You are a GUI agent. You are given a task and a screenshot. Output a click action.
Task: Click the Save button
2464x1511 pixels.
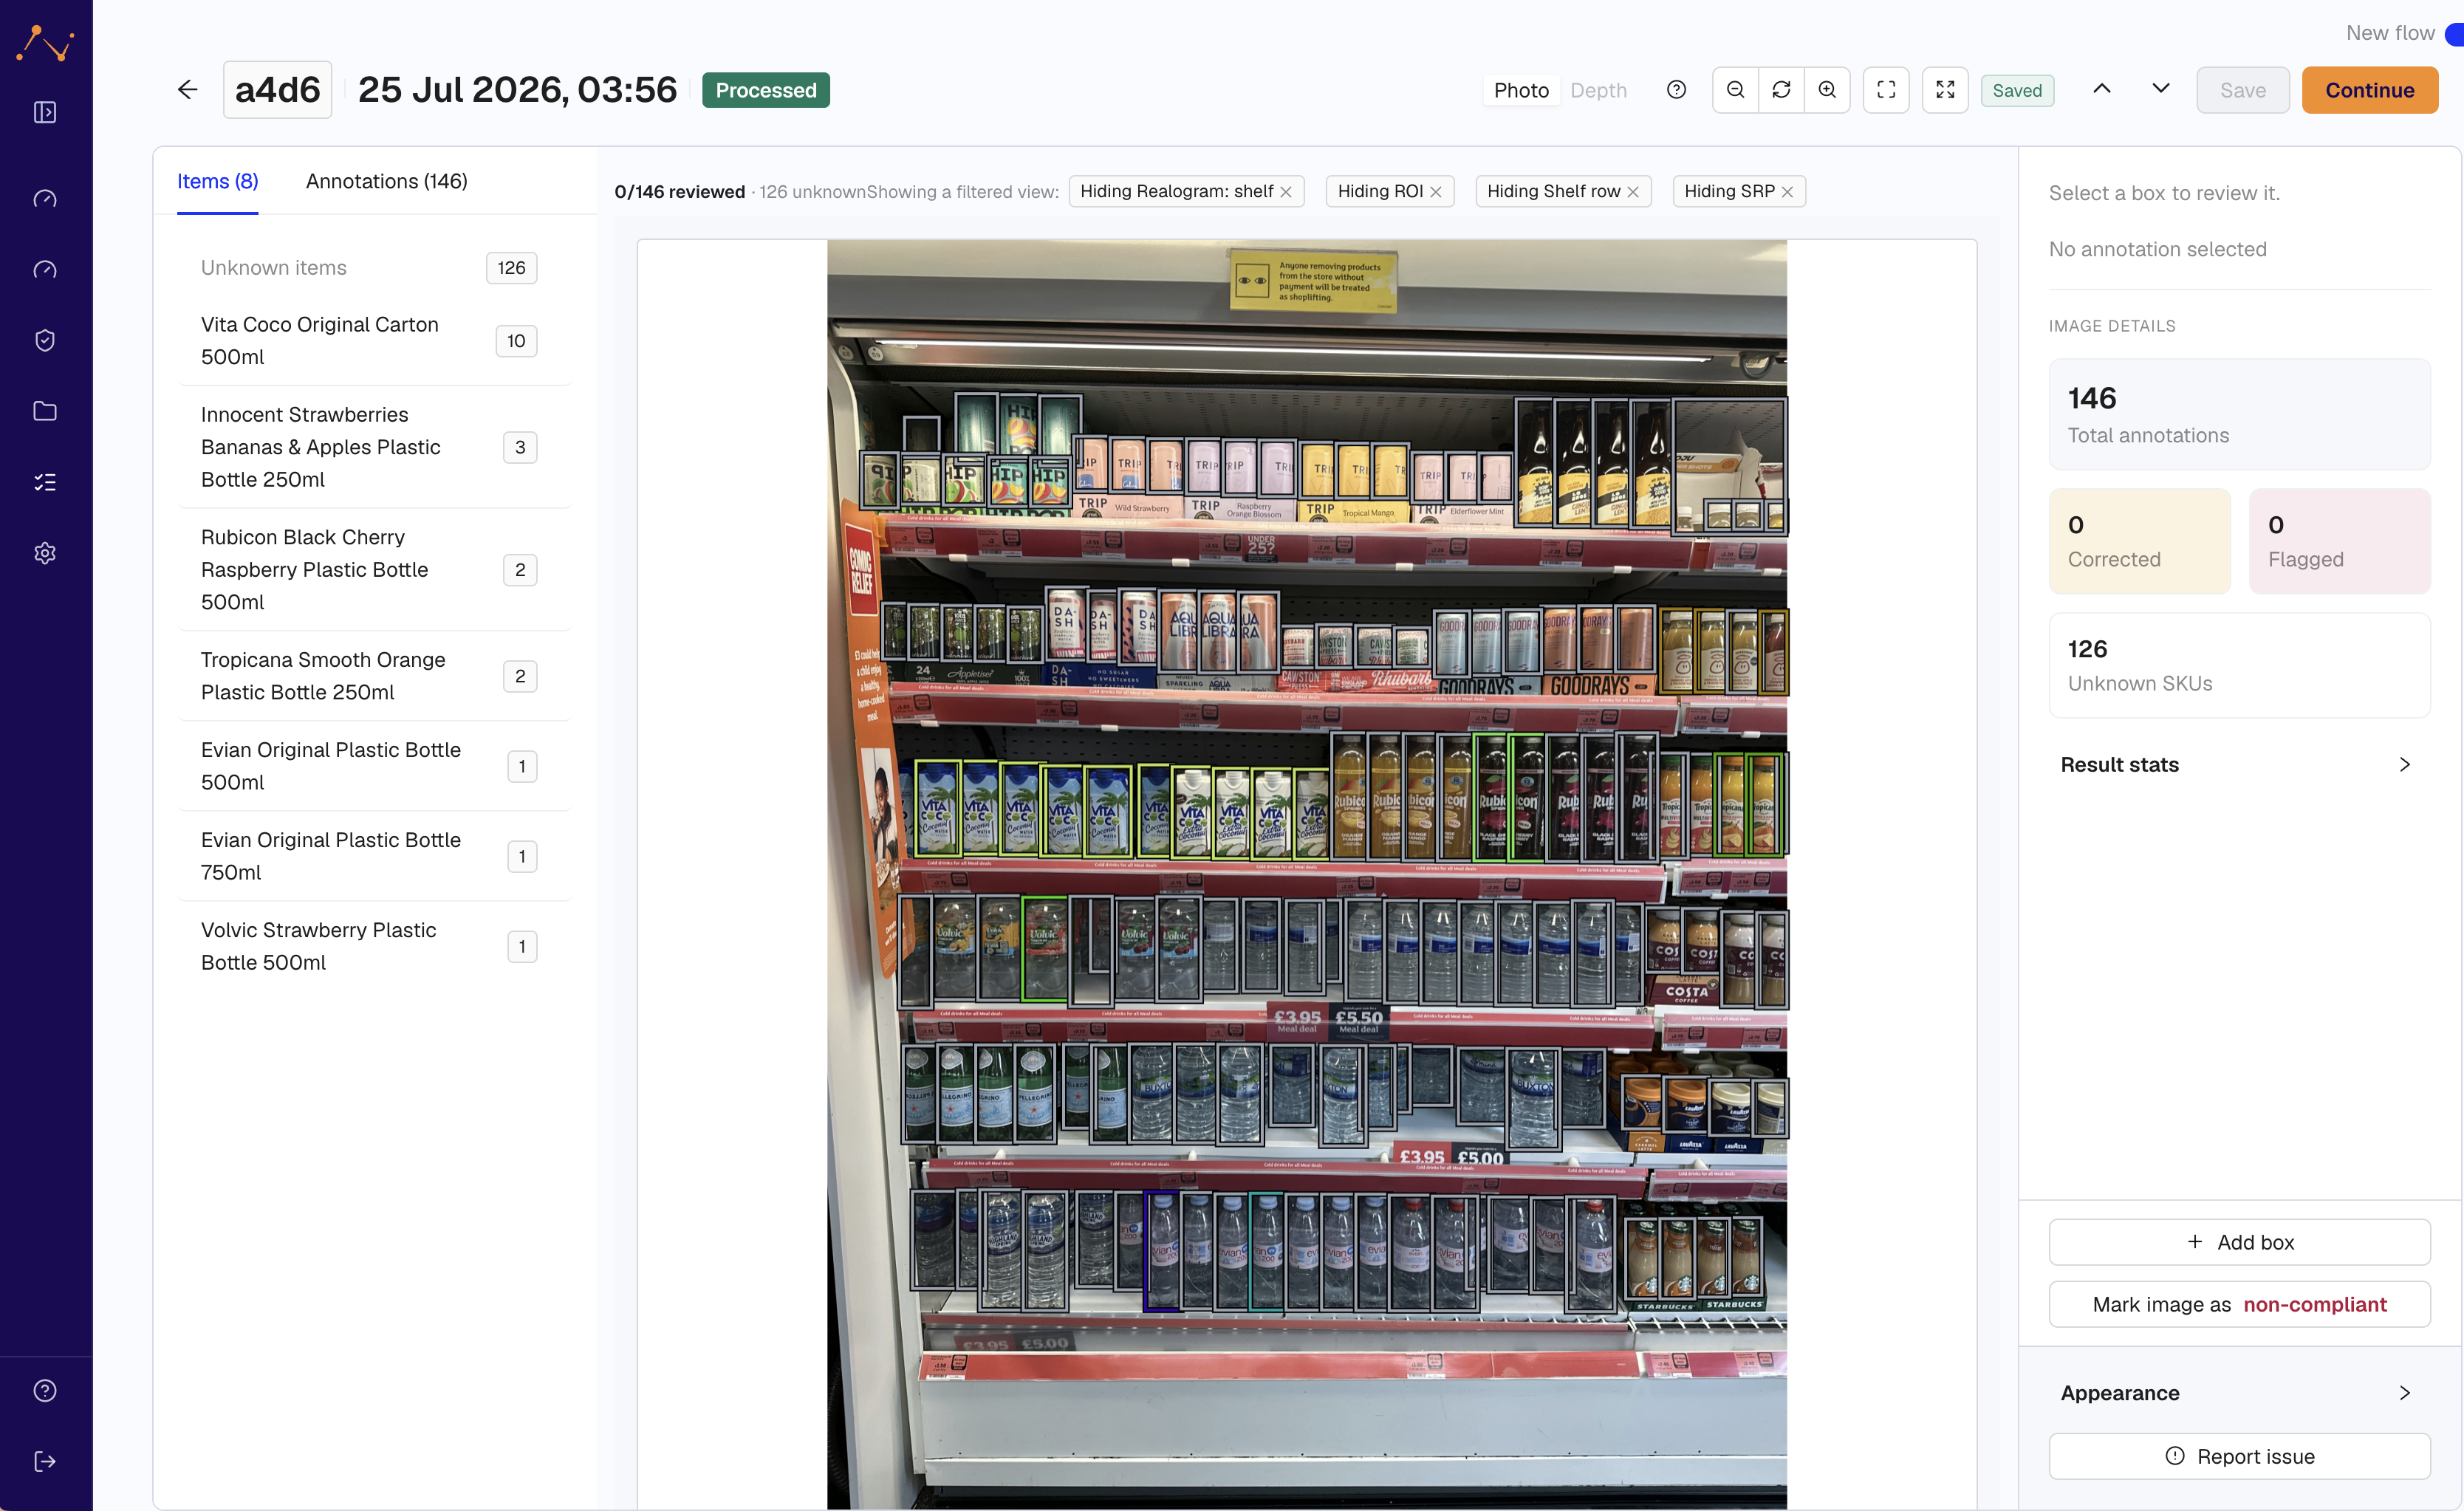click(x=2242, y=90)
